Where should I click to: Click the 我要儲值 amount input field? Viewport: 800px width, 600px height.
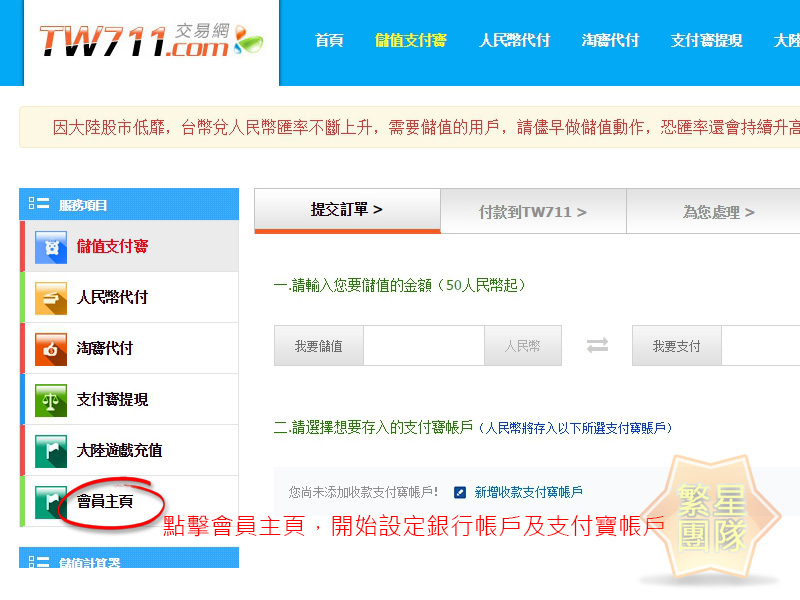tap(423, 346)
